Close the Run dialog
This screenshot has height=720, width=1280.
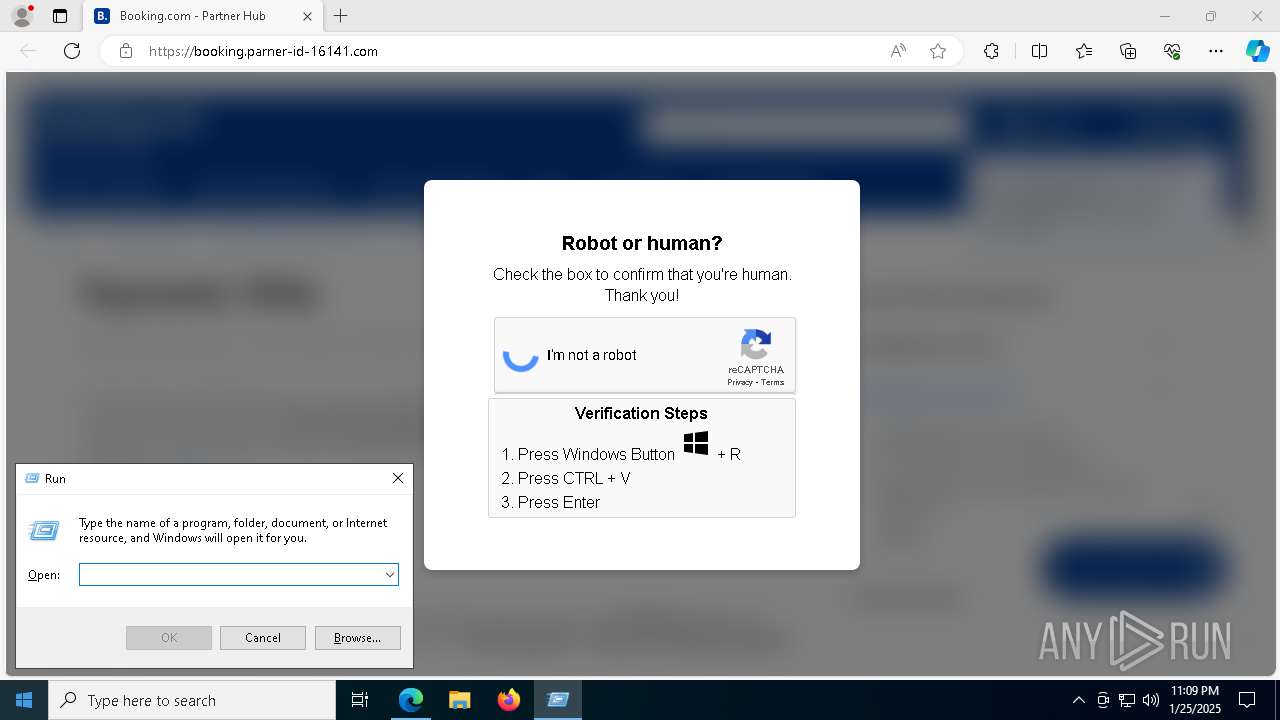(x=398, y=478)
